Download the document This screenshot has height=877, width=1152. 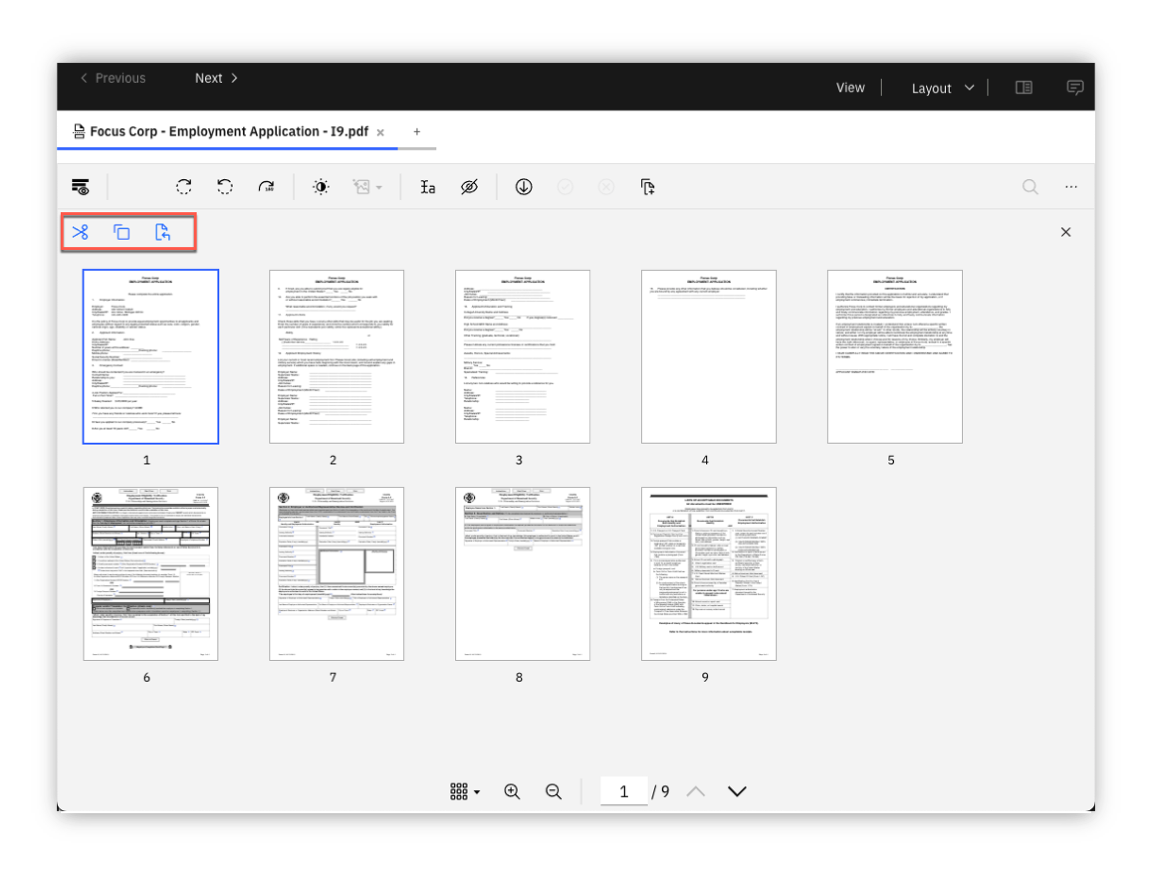click(524, 187)
